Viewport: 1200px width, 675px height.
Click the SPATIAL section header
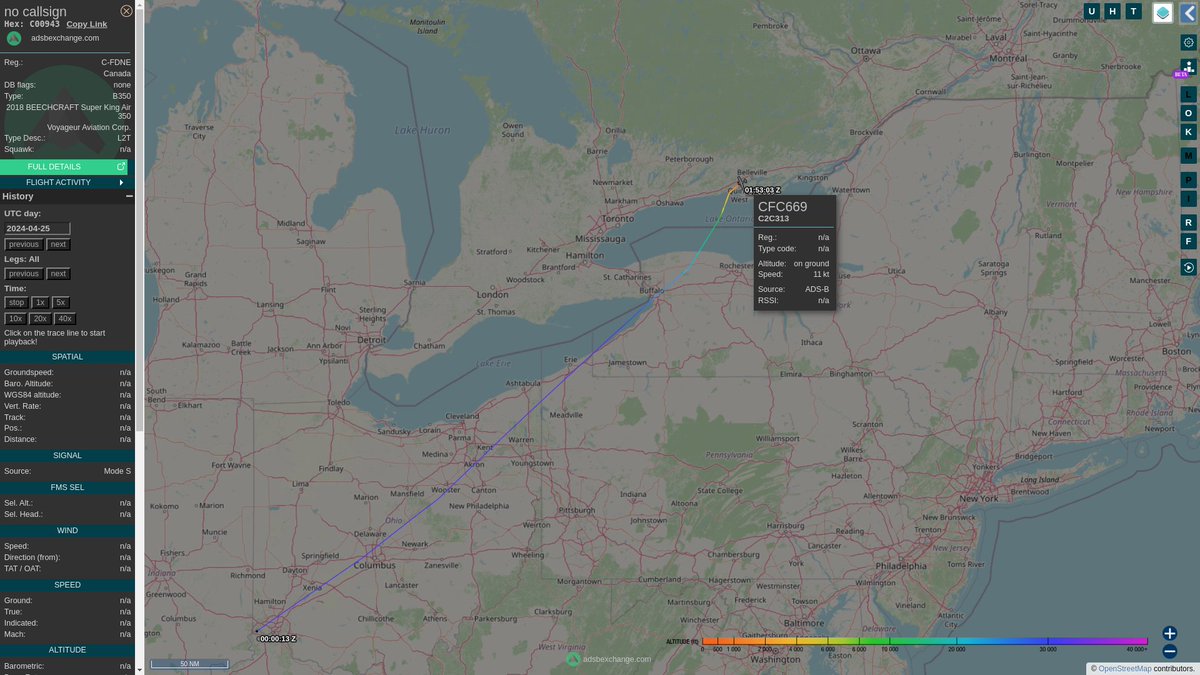coord(67,357)
